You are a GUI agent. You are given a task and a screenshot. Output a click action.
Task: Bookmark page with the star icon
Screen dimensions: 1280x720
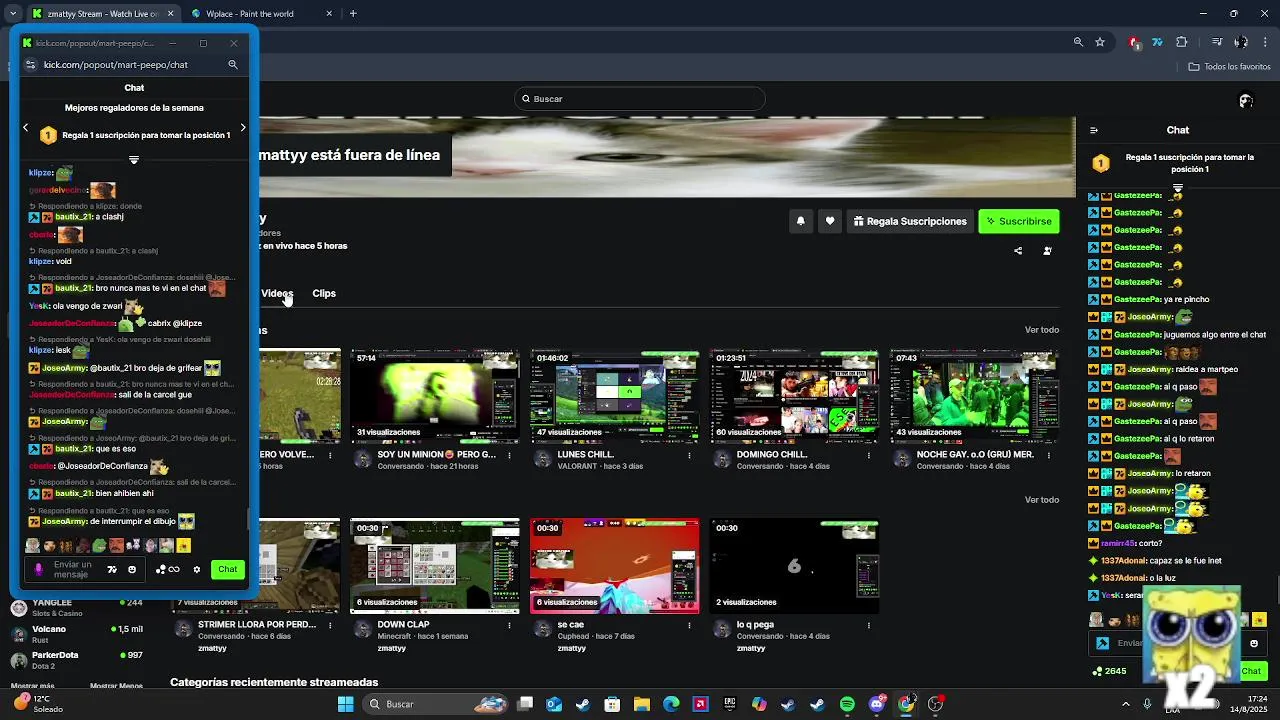[1100, 42]
